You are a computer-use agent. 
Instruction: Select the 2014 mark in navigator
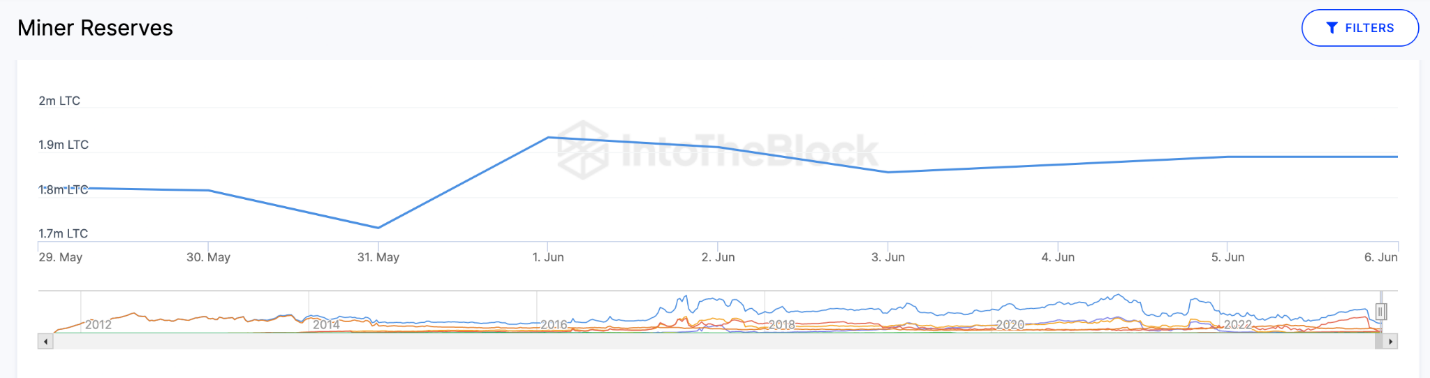pyautogui.click(x=326, y=324)
